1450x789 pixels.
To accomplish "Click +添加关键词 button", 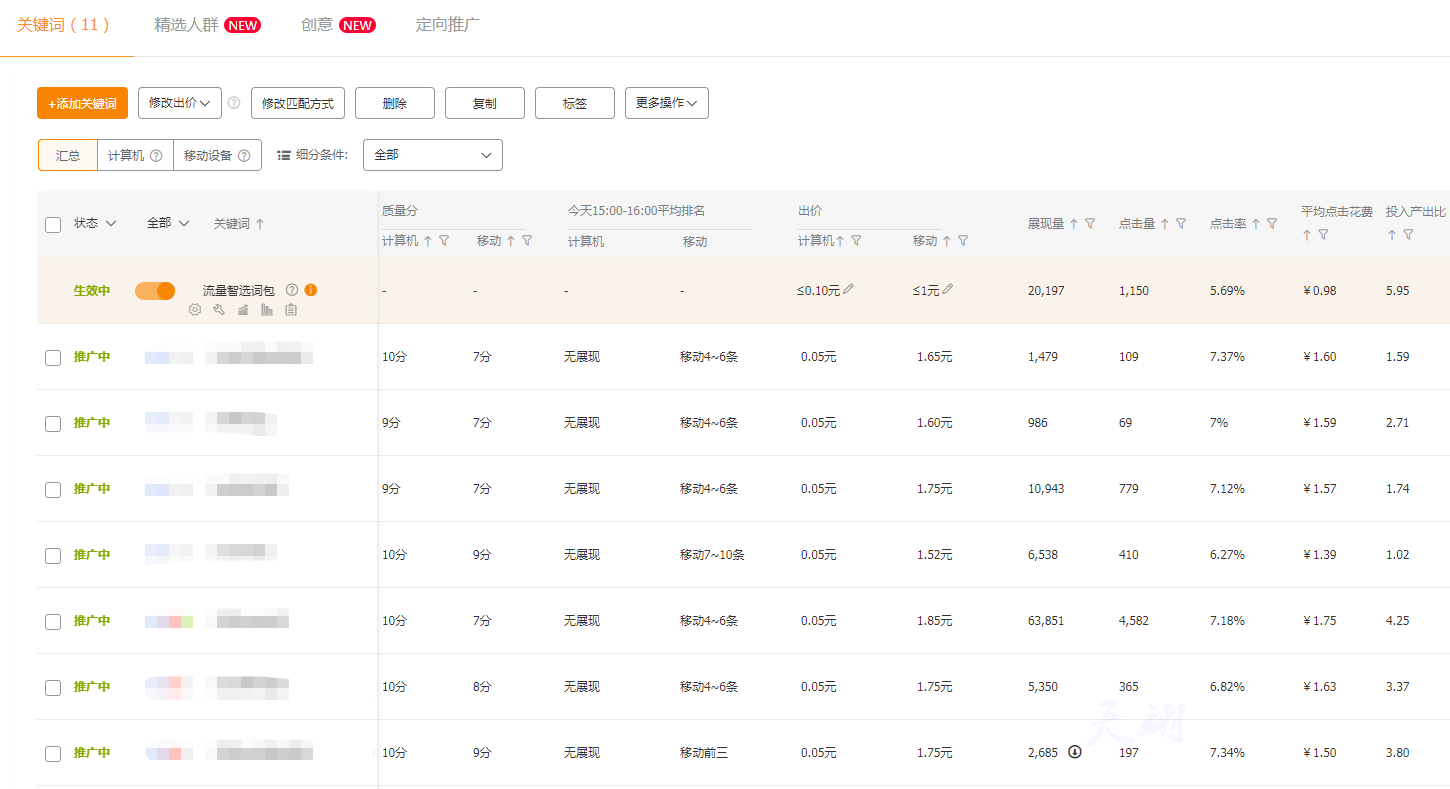I will pyautogui.click(x=82, y=103).
